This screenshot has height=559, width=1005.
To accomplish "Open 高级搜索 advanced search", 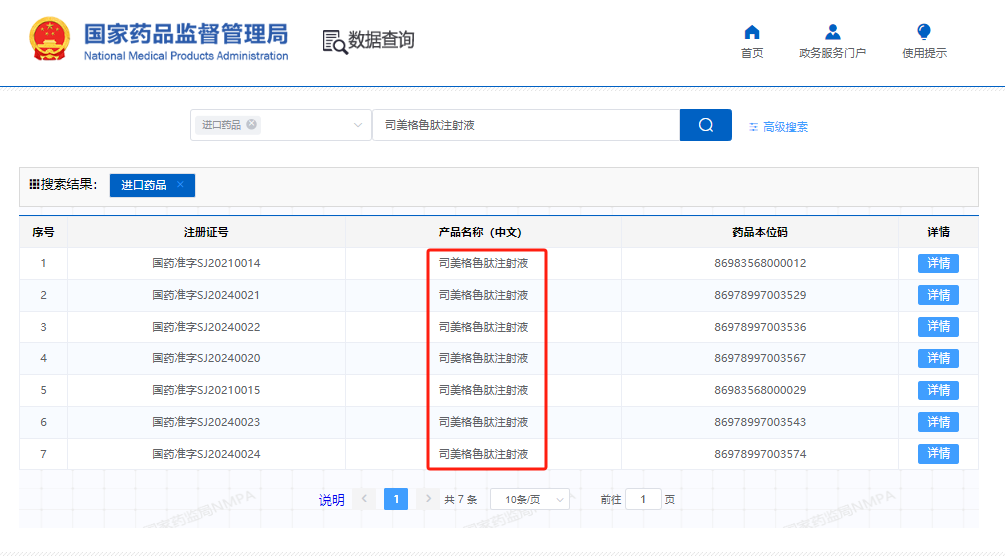I will (778, 127).
